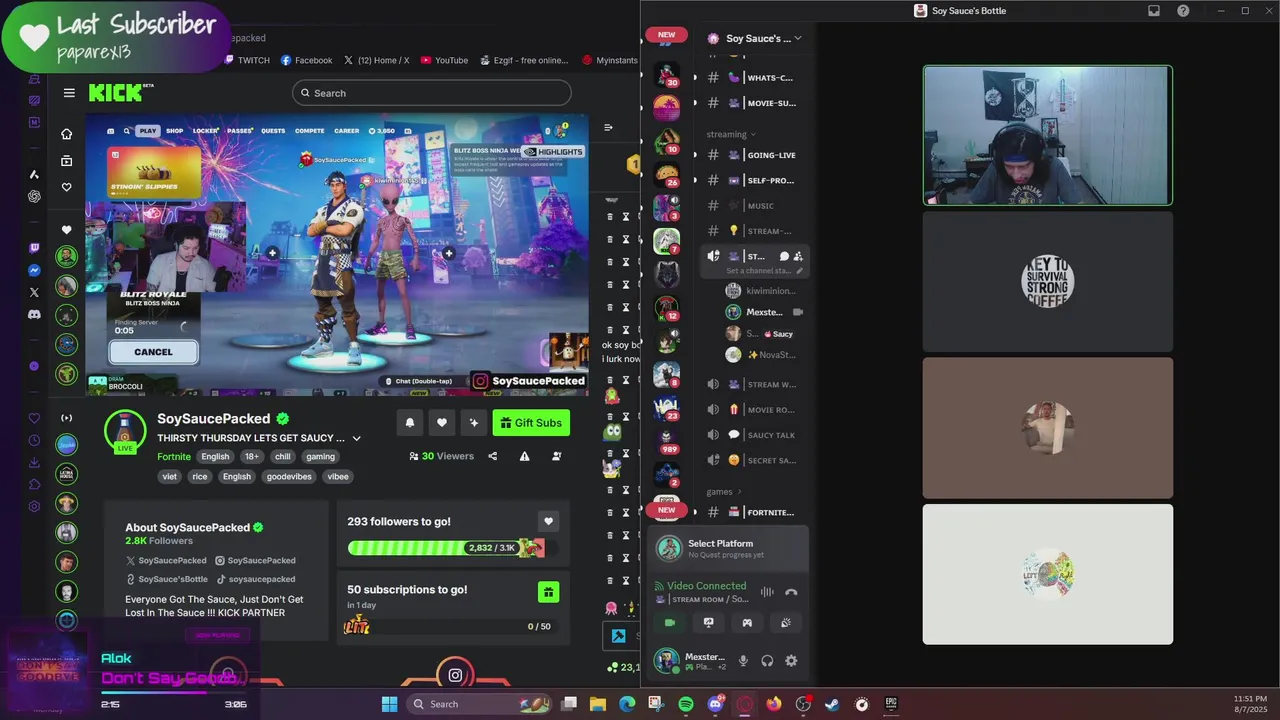The image size is (1280, 720).
Task: Open Discord user settings gear
Action: click(x=791, y=661)
